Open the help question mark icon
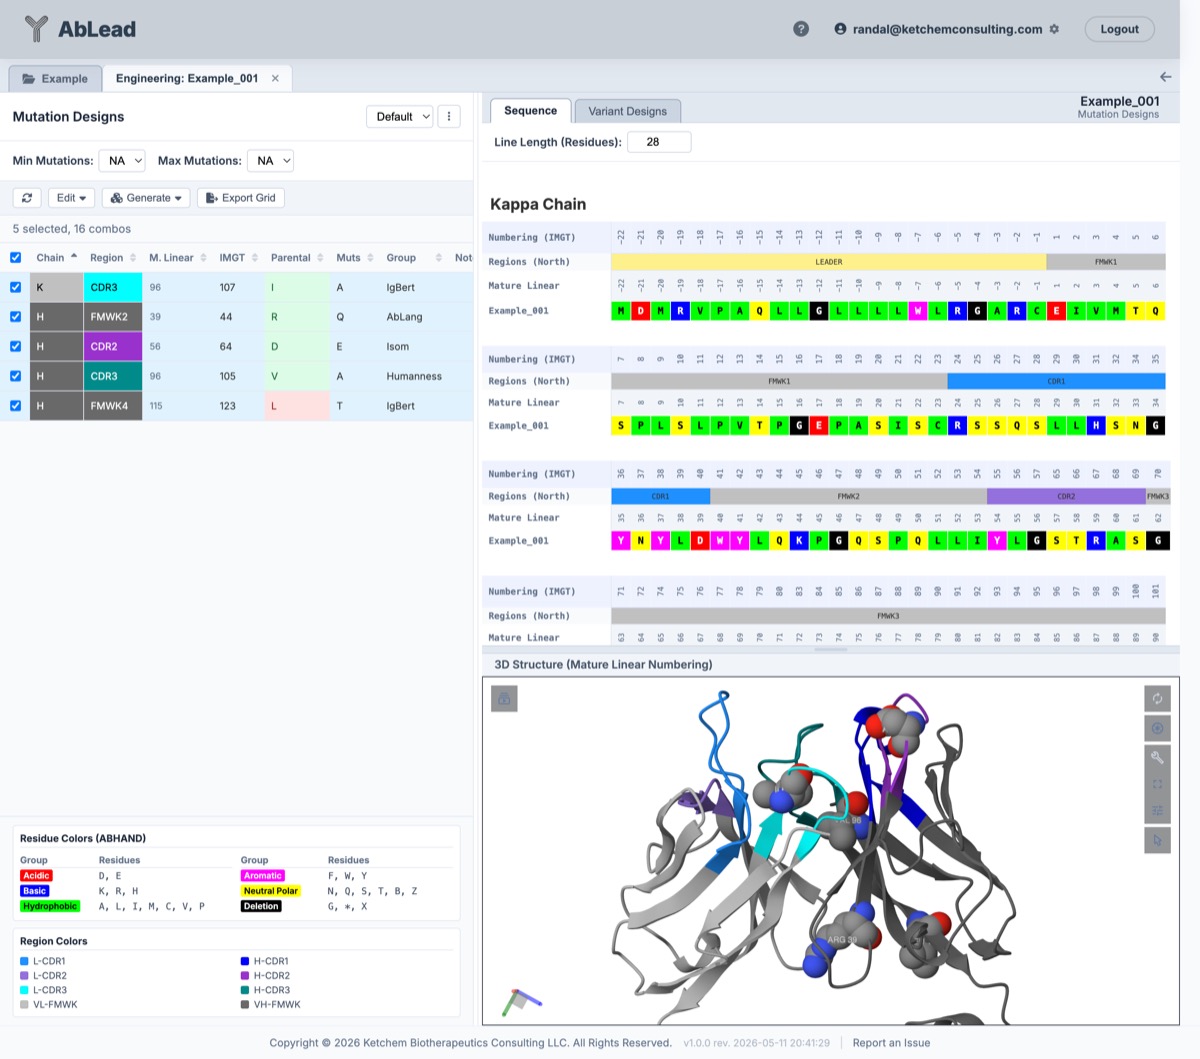The image size is (1200, 1059). [801, 29]
